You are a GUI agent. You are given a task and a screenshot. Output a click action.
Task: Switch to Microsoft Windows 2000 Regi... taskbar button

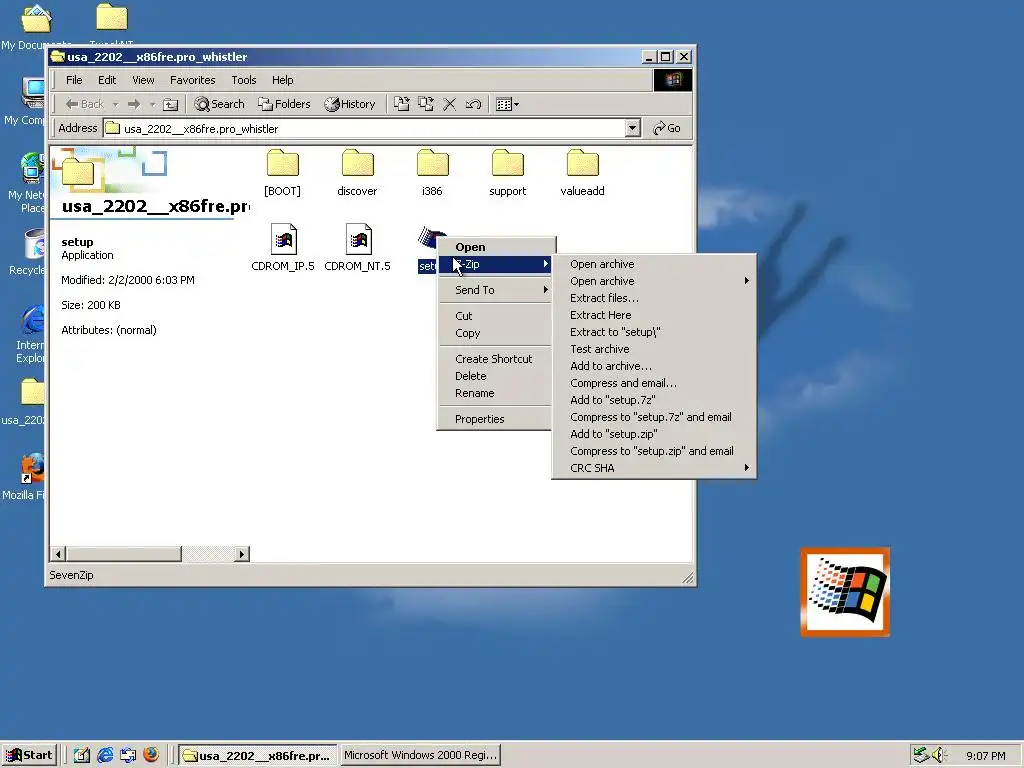(421, 755)
